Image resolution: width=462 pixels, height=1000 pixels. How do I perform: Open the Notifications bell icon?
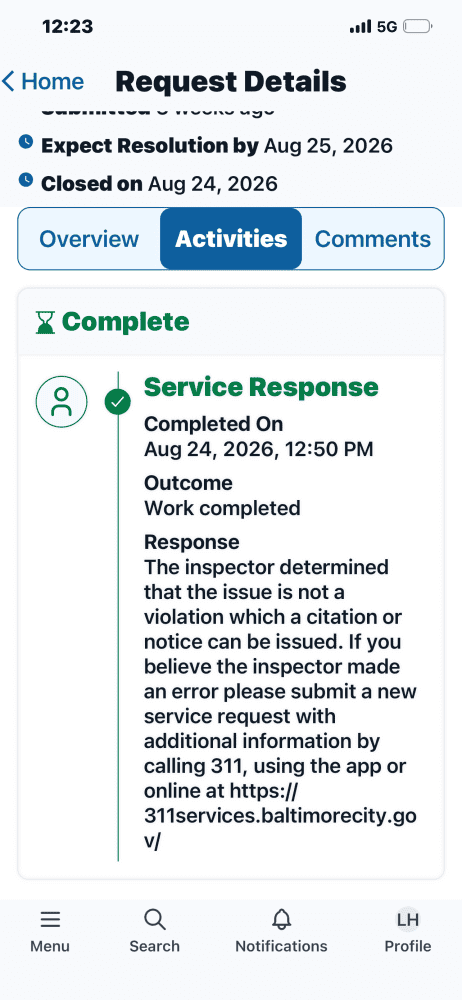pyautogui.click(x=281, y=920)
